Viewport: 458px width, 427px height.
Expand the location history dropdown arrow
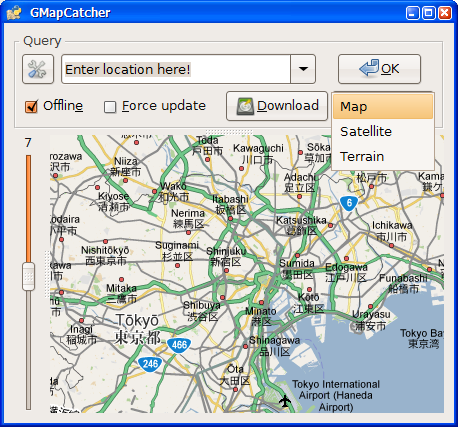pyautogui.click(x=303, y=69)
